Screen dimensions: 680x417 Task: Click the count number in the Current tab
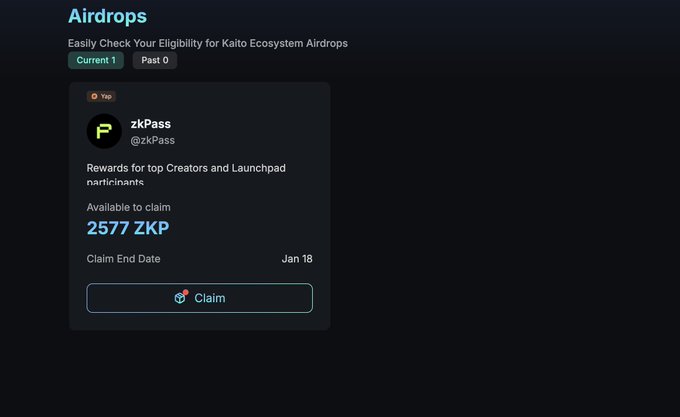(112, 60)
